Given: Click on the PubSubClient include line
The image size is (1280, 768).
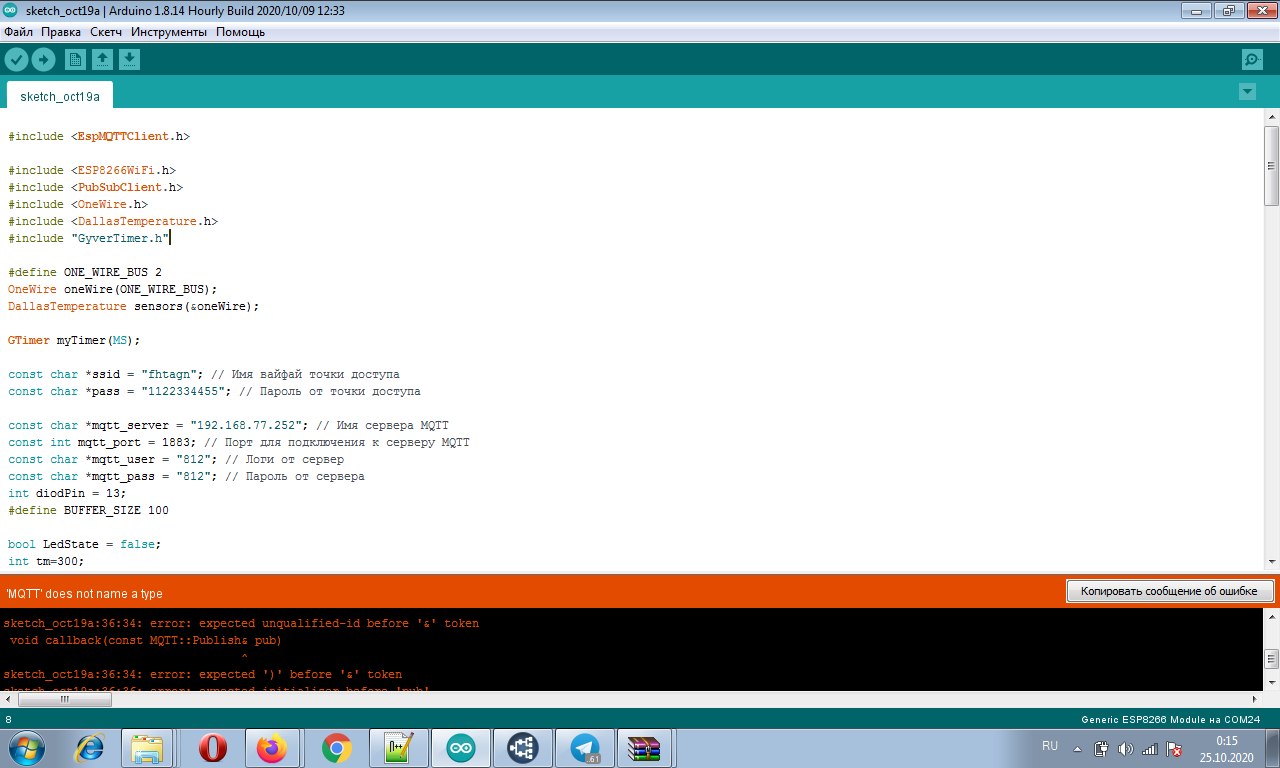Looking at the screenshot, I should tap(96, 187).
